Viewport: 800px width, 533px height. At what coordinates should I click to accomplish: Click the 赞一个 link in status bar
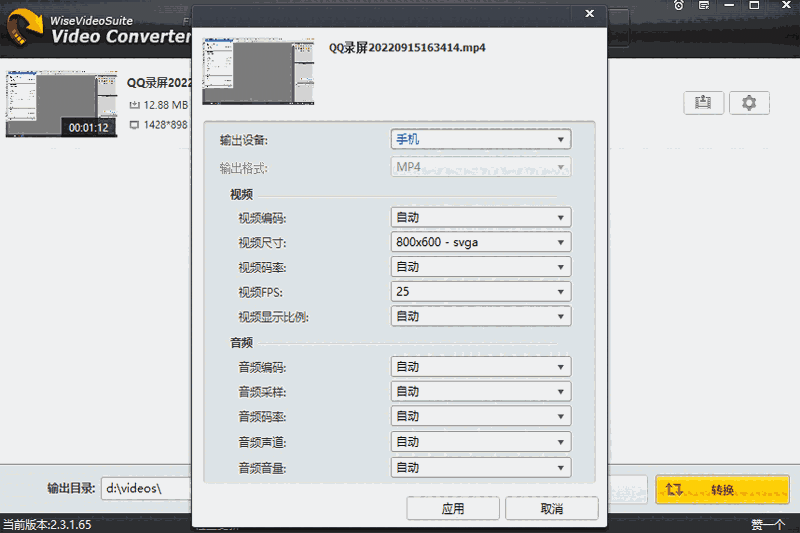point(768,525)
